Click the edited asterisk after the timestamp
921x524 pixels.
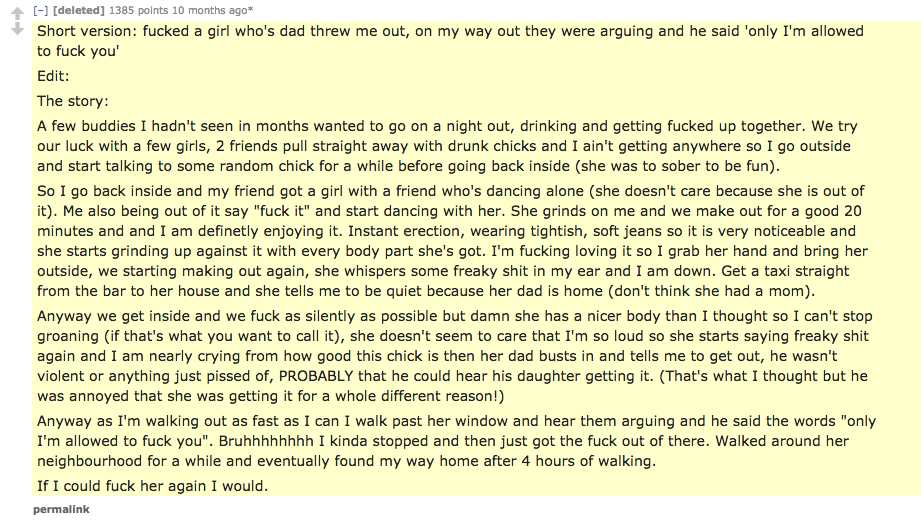(251, 9)
